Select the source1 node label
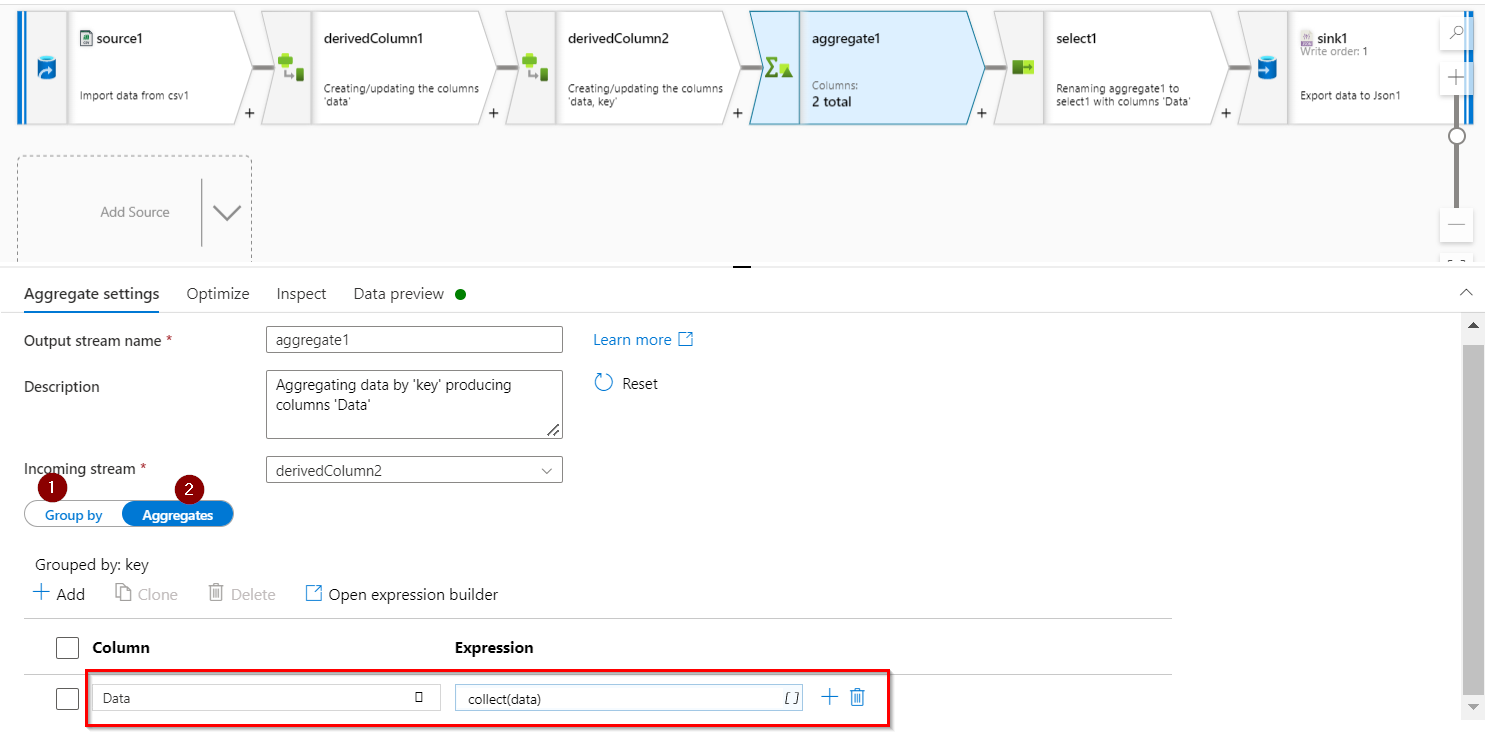This screenshot has height=741, width=1485. 119,38
